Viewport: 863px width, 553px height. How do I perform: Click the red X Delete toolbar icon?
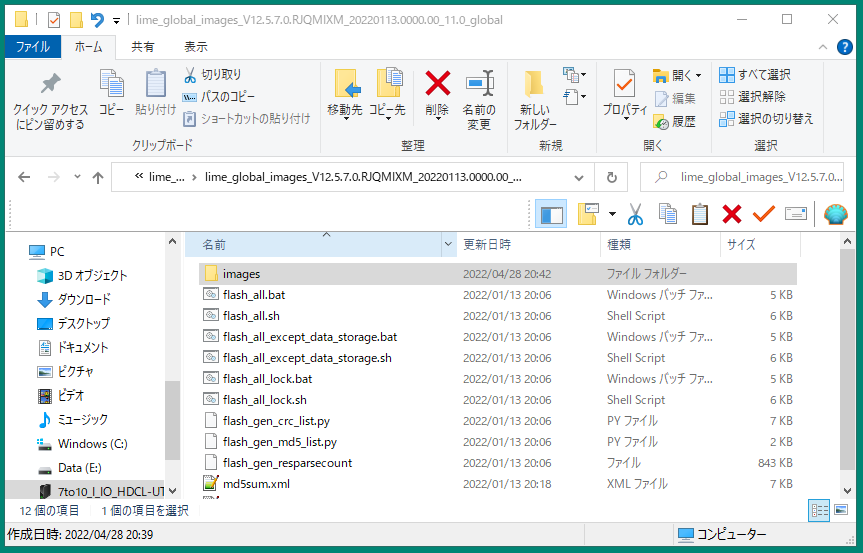(731, 214)
